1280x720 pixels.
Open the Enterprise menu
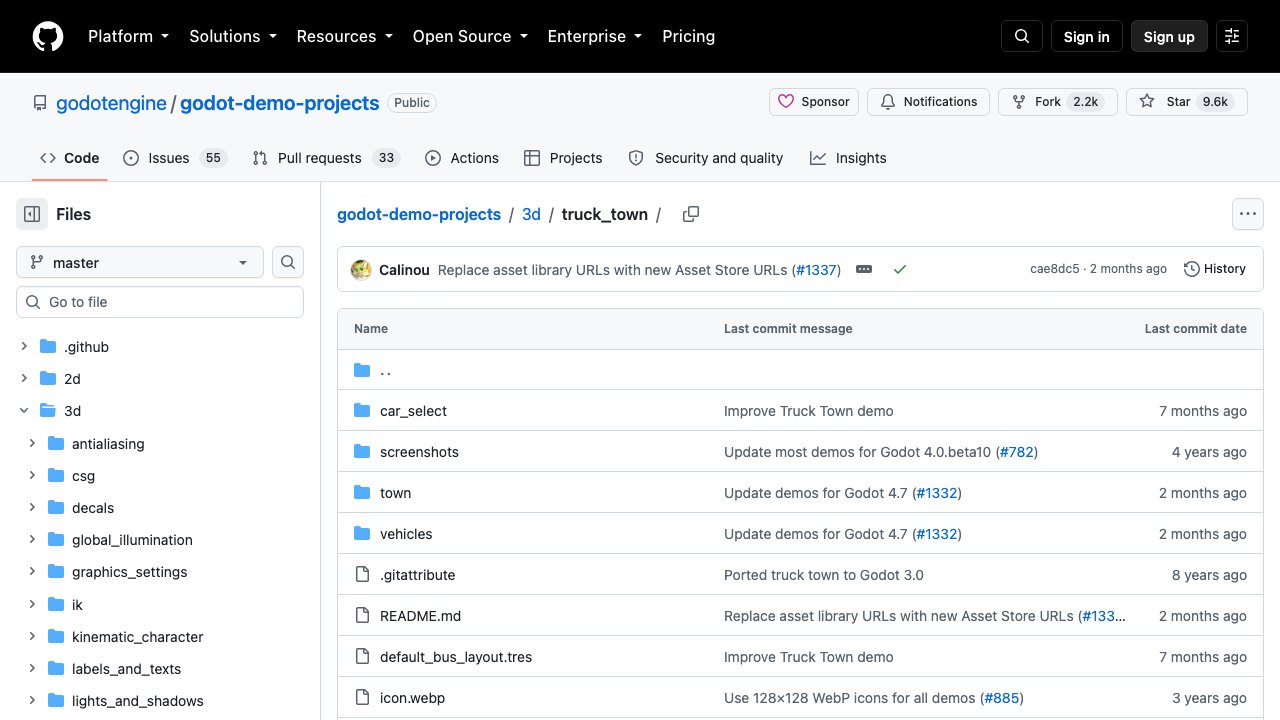[x=594, y=36]
